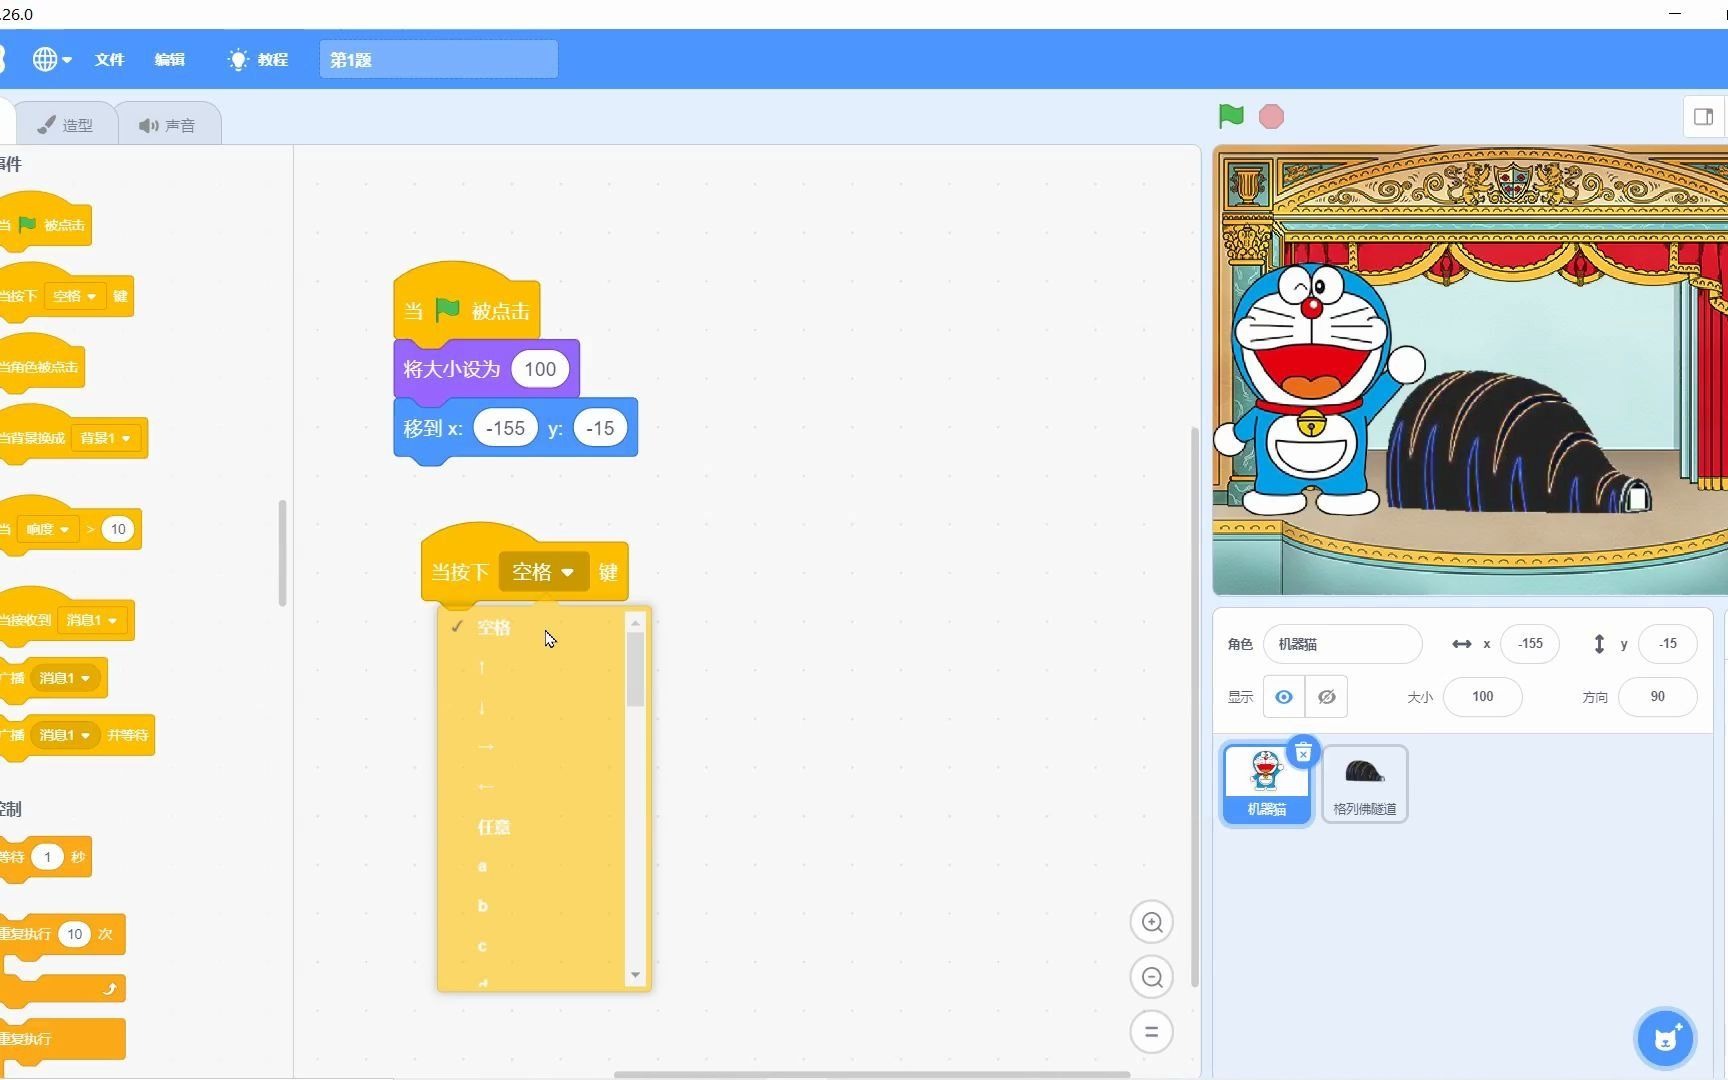Click the key list scroll down arrow
Screen dimensions: 1728x1080
[635, 975]
